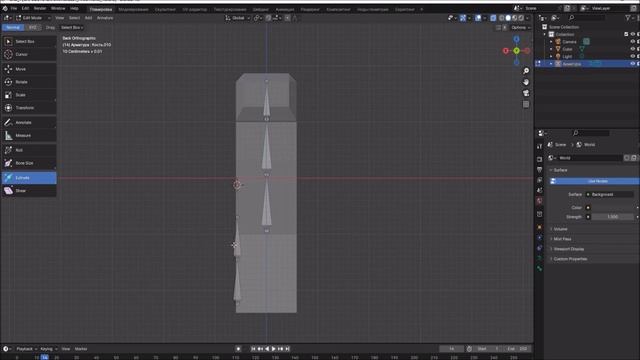The image size is (640, 360).
Task: Uncheck the Collection exclude checkbox
Action: pos(626,34)
